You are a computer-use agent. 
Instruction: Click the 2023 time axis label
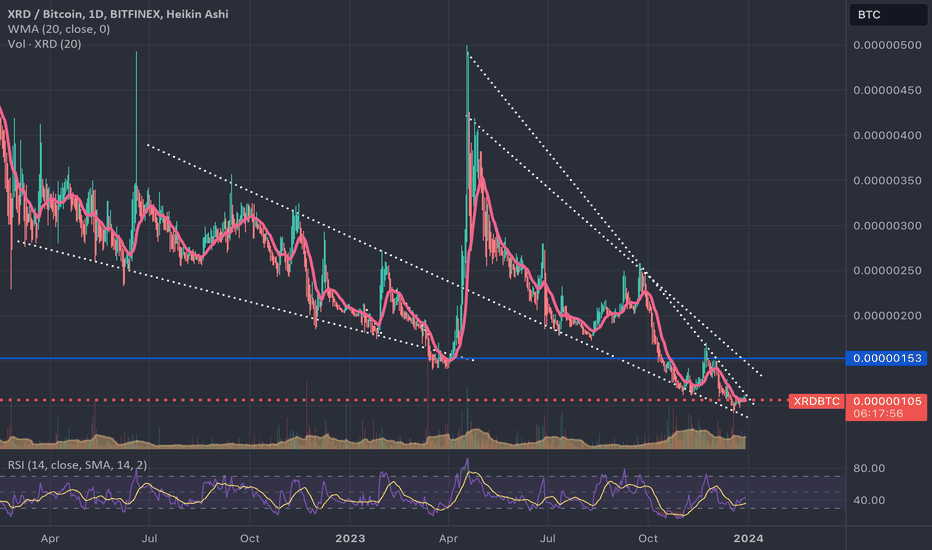click(x=350, y=539)
